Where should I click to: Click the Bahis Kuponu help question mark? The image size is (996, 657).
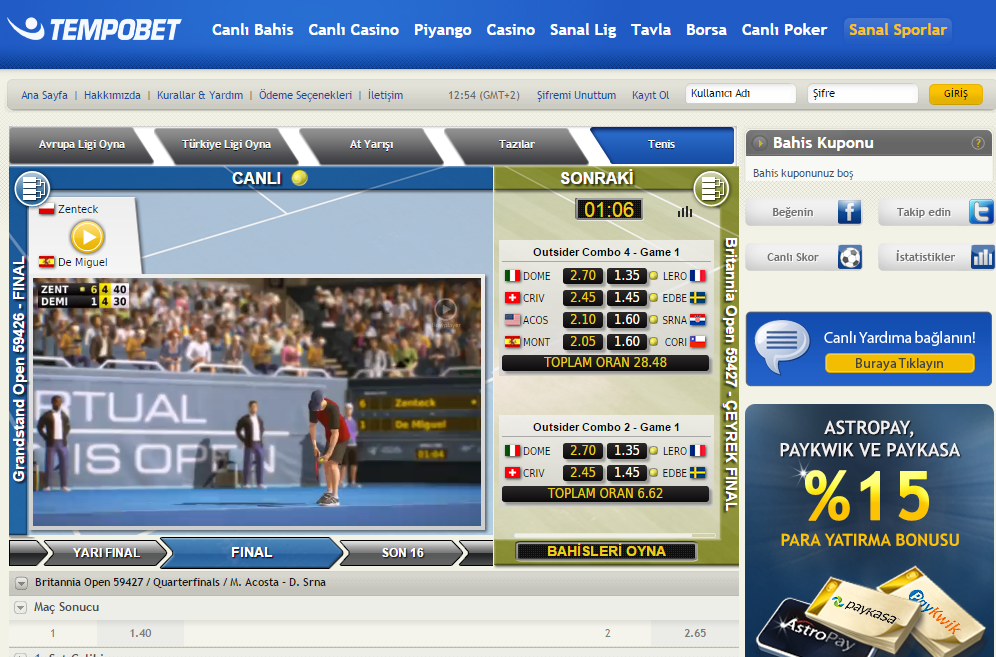pyautogui.click(x=978, y=143)
